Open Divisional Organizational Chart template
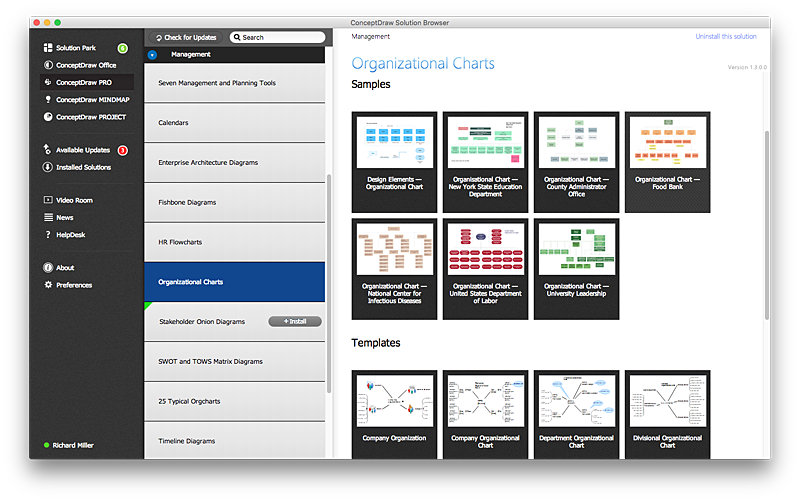800x501 pixels. click(667, 414)
